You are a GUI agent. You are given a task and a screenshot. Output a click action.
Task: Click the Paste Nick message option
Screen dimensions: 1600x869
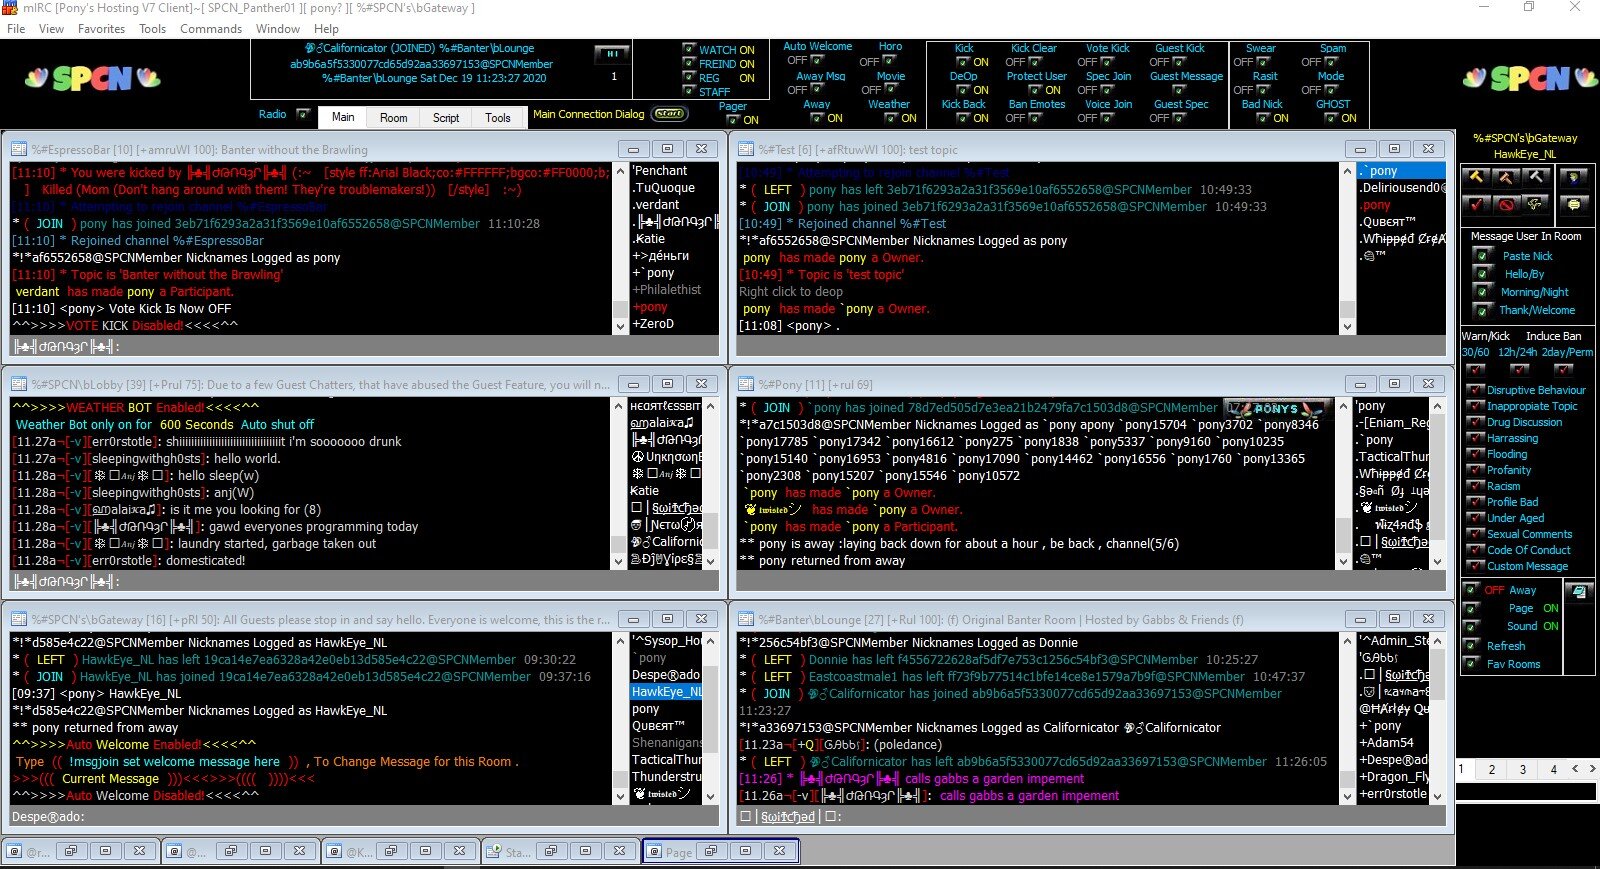(x=1527, y=256)
